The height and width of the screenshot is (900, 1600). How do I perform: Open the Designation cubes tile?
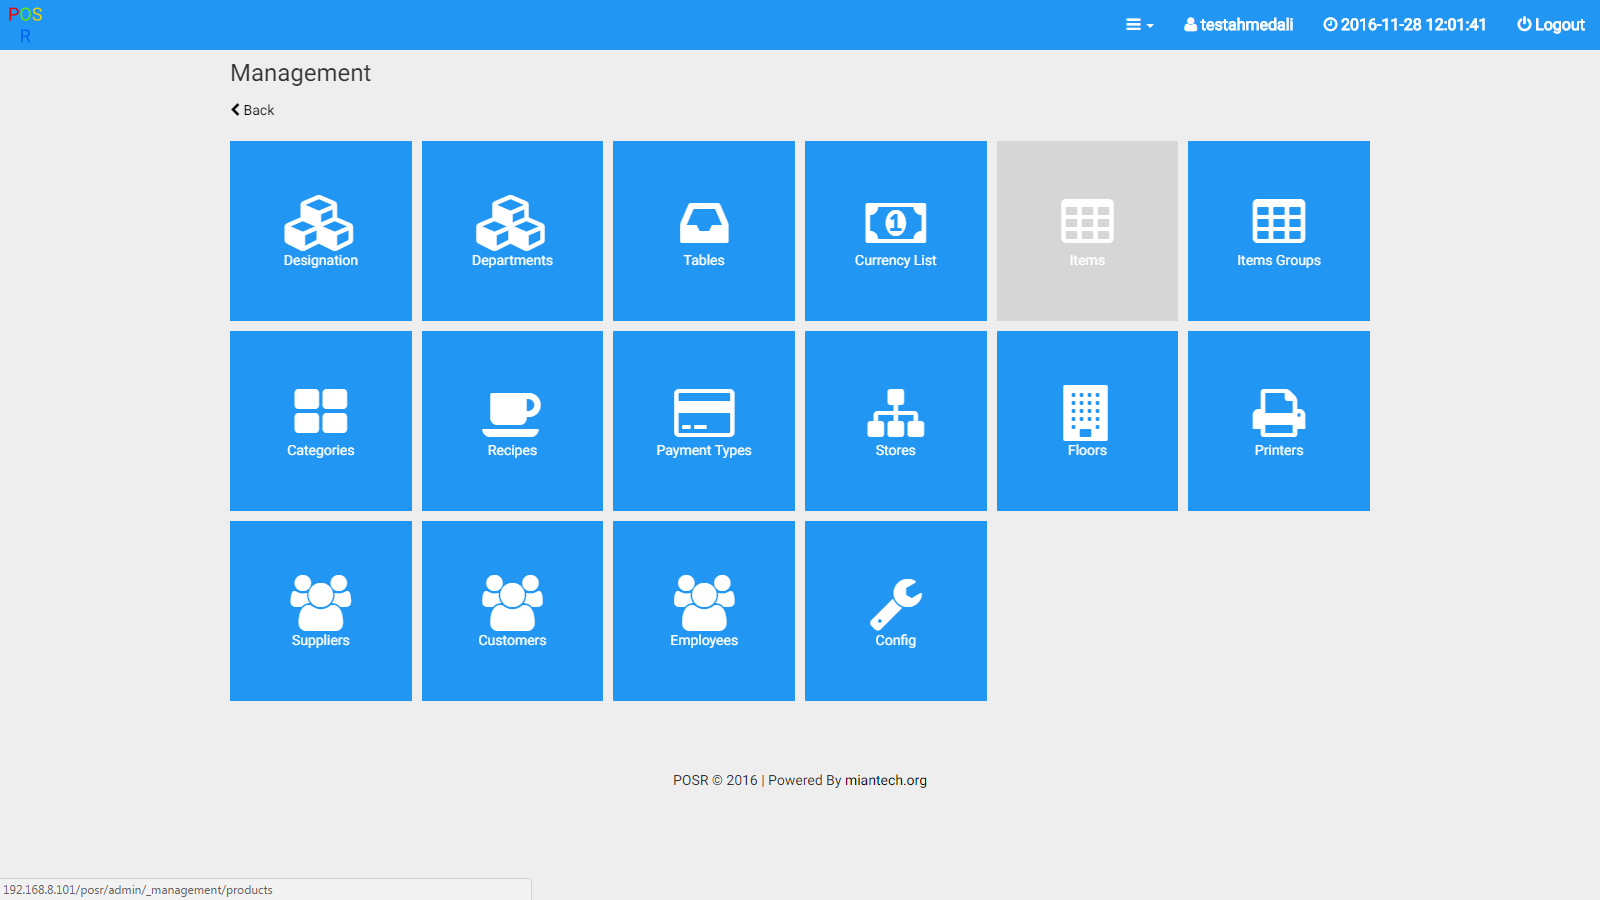320,231
